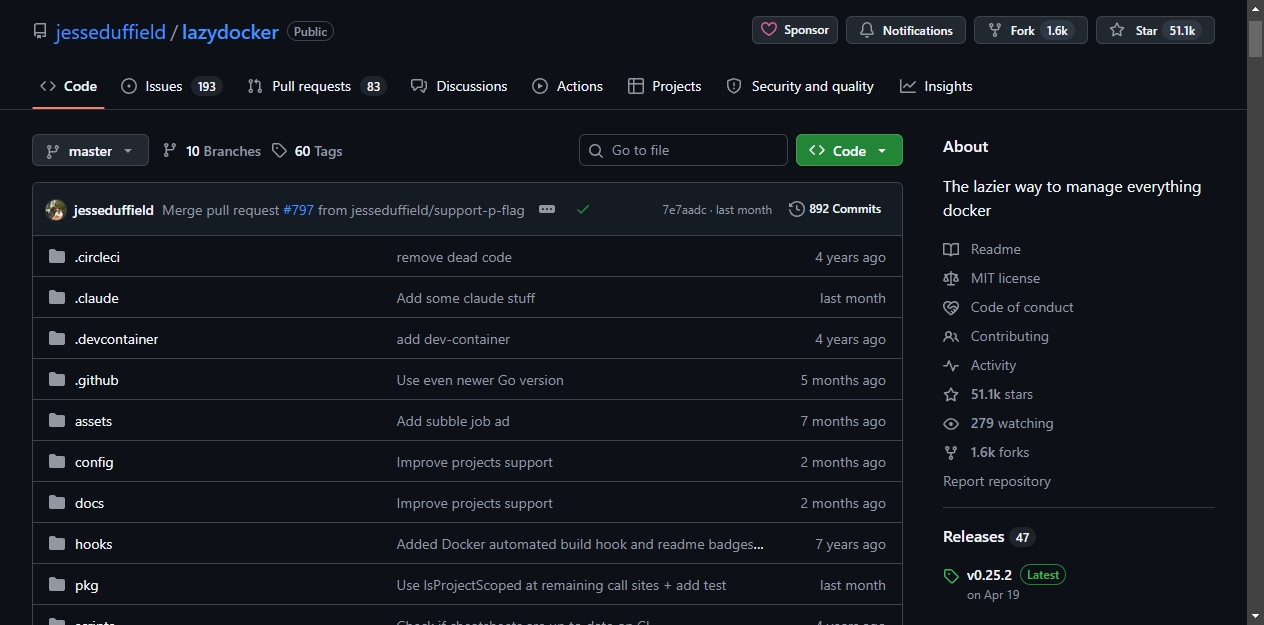
Task: Star the repository with the Star button
Action: pyautogui.click(x=1155, y=30)
